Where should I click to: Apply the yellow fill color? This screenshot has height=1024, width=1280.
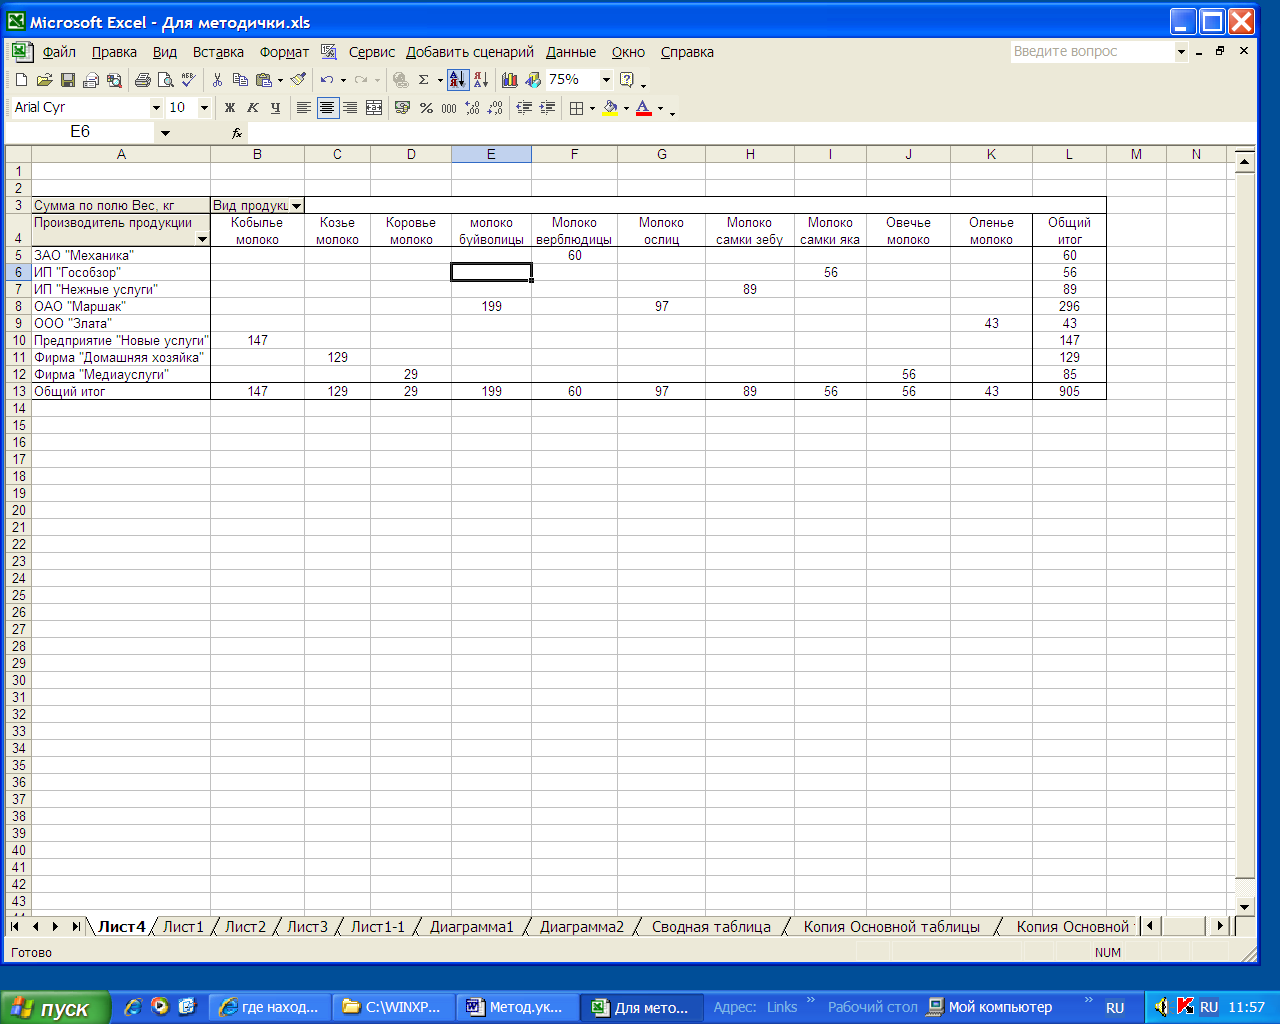tap(610, 108)
